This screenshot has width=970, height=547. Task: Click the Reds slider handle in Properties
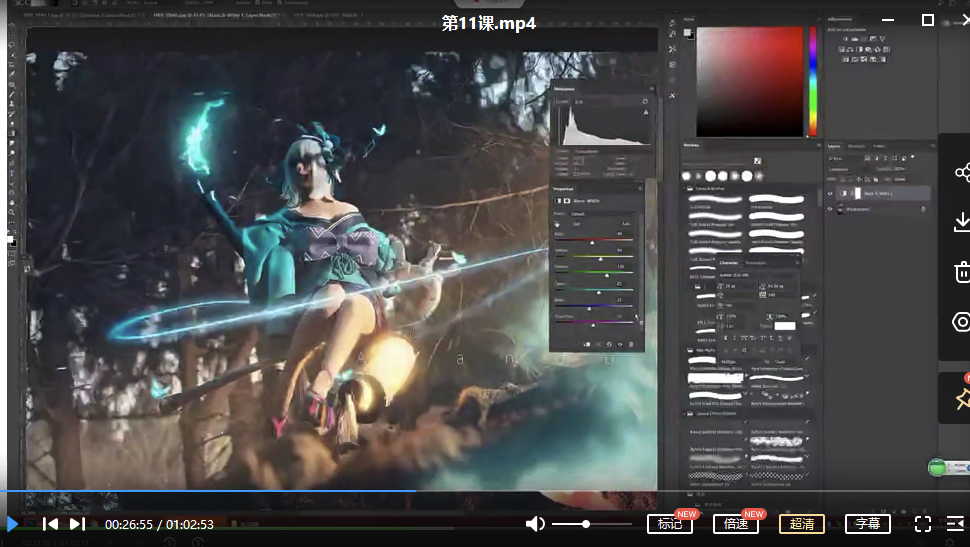592,243
